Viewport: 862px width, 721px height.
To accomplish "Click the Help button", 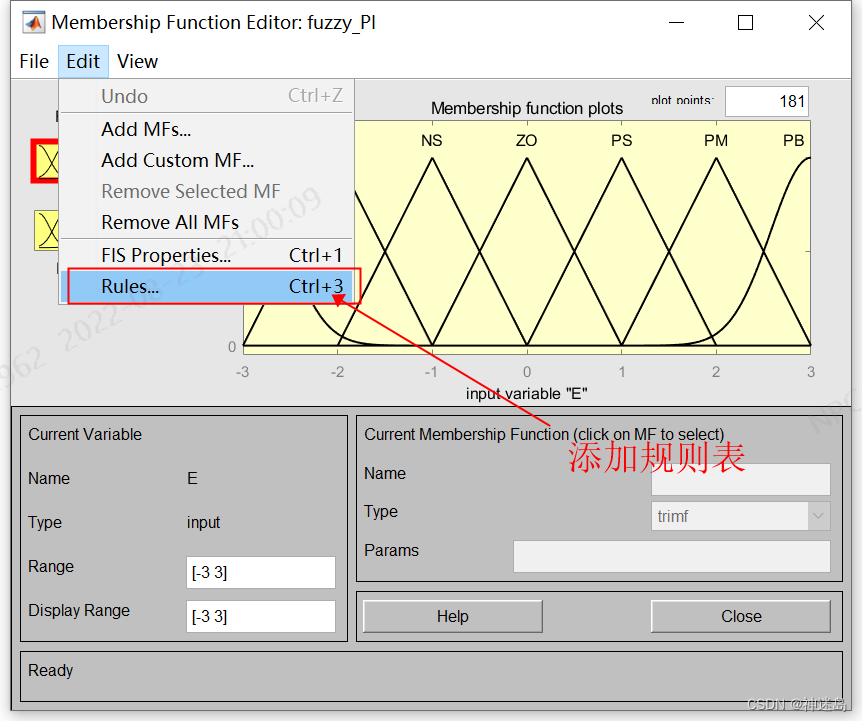I will click(x=452, y=616).
